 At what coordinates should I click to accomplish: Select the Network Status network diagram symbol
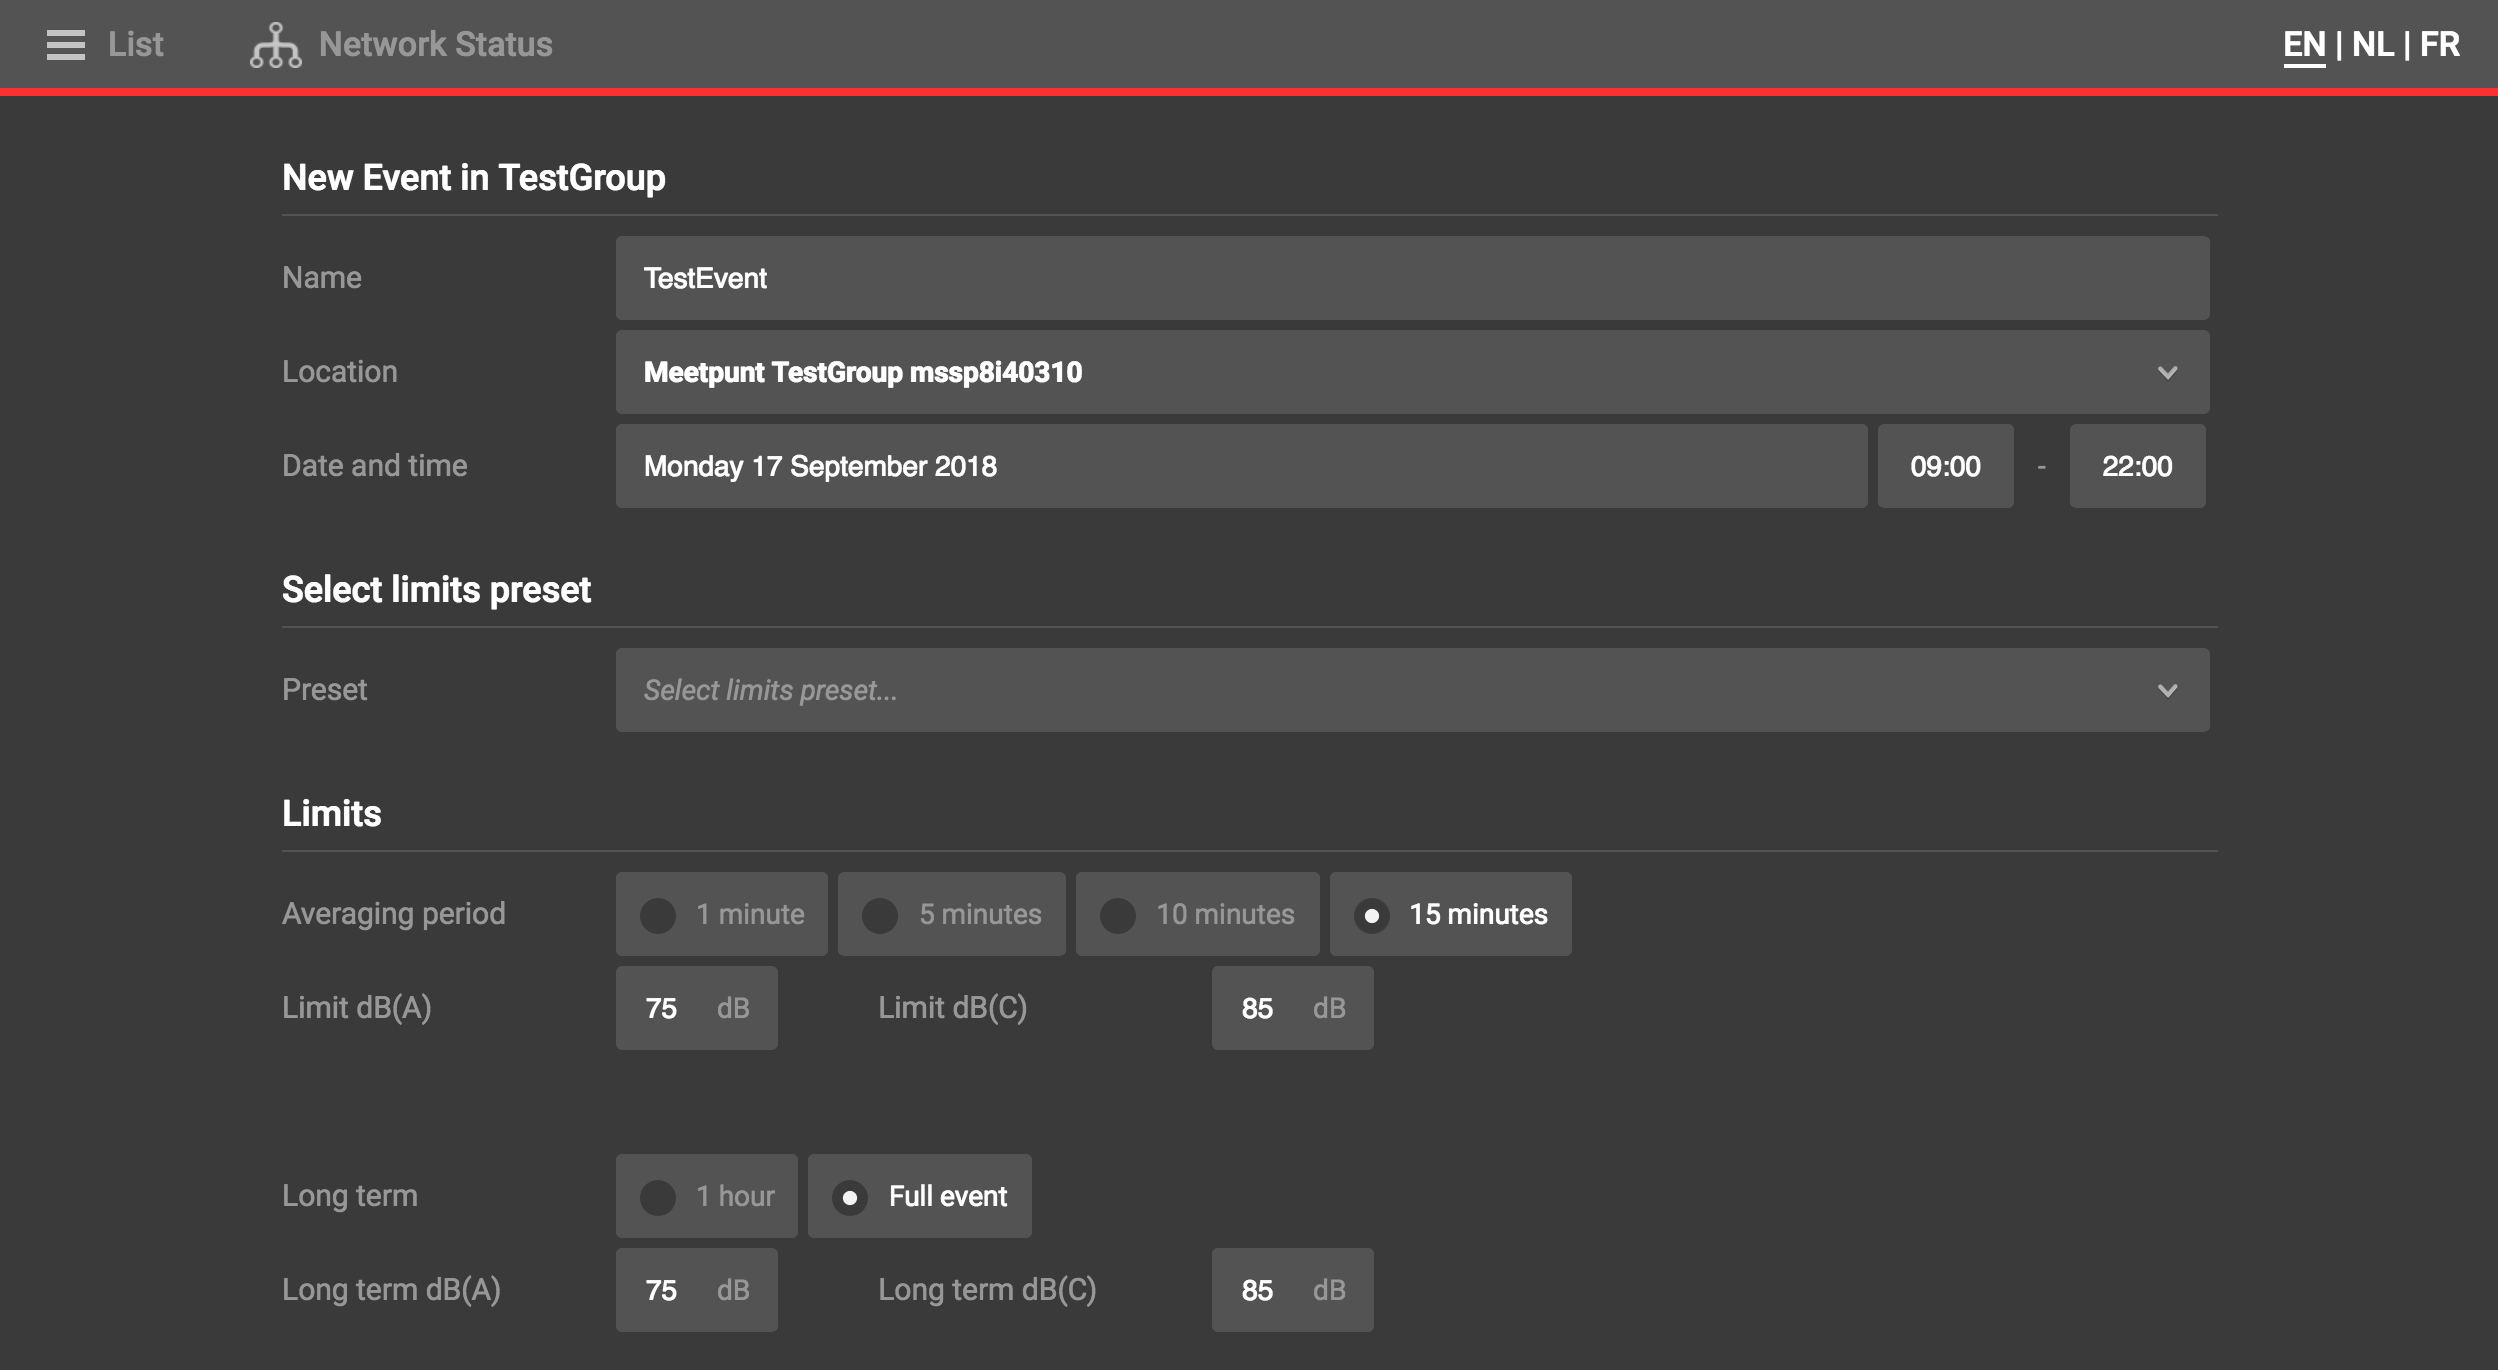tap(277, 44)
